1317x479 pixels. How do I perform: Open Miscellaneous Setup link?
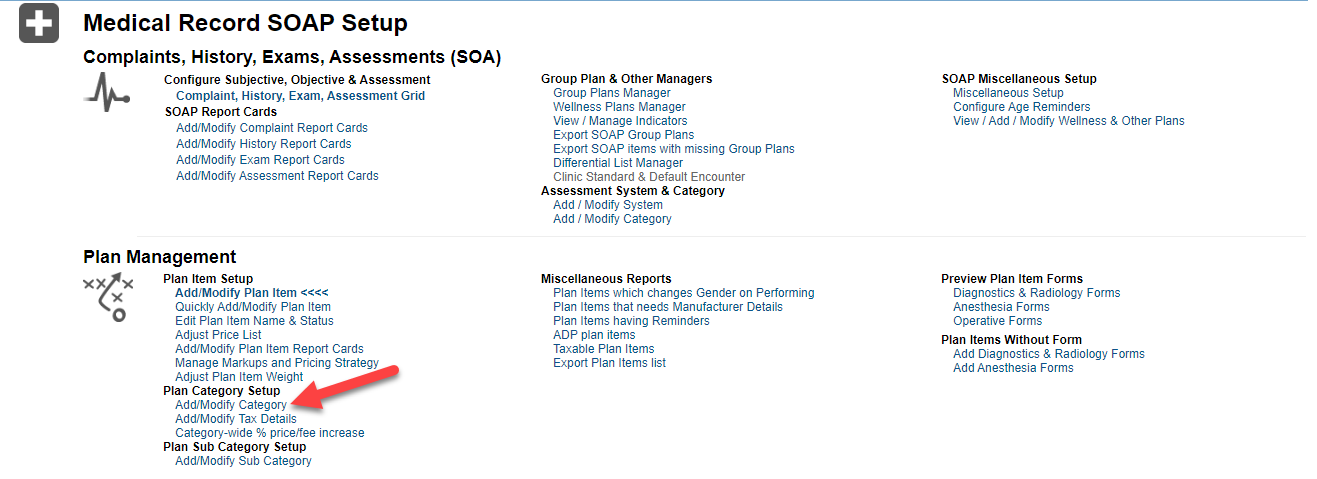pos(1008,93)
